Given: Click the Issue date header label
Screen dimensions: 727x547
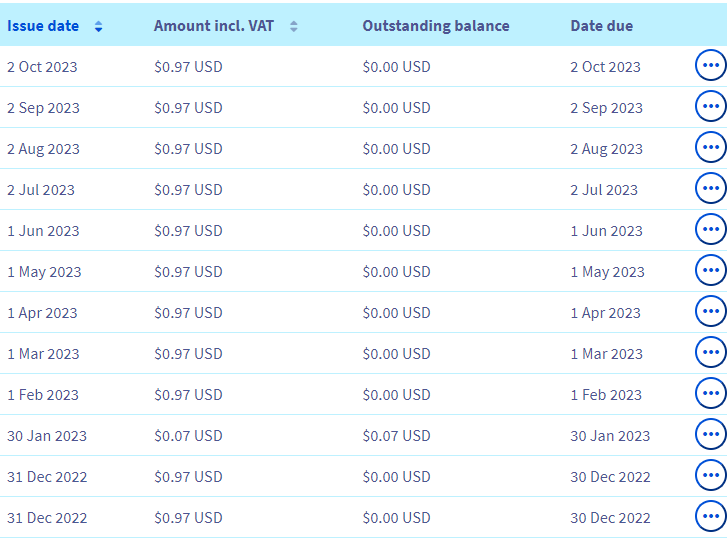Looking at the screenshot, I should [43, 26].
